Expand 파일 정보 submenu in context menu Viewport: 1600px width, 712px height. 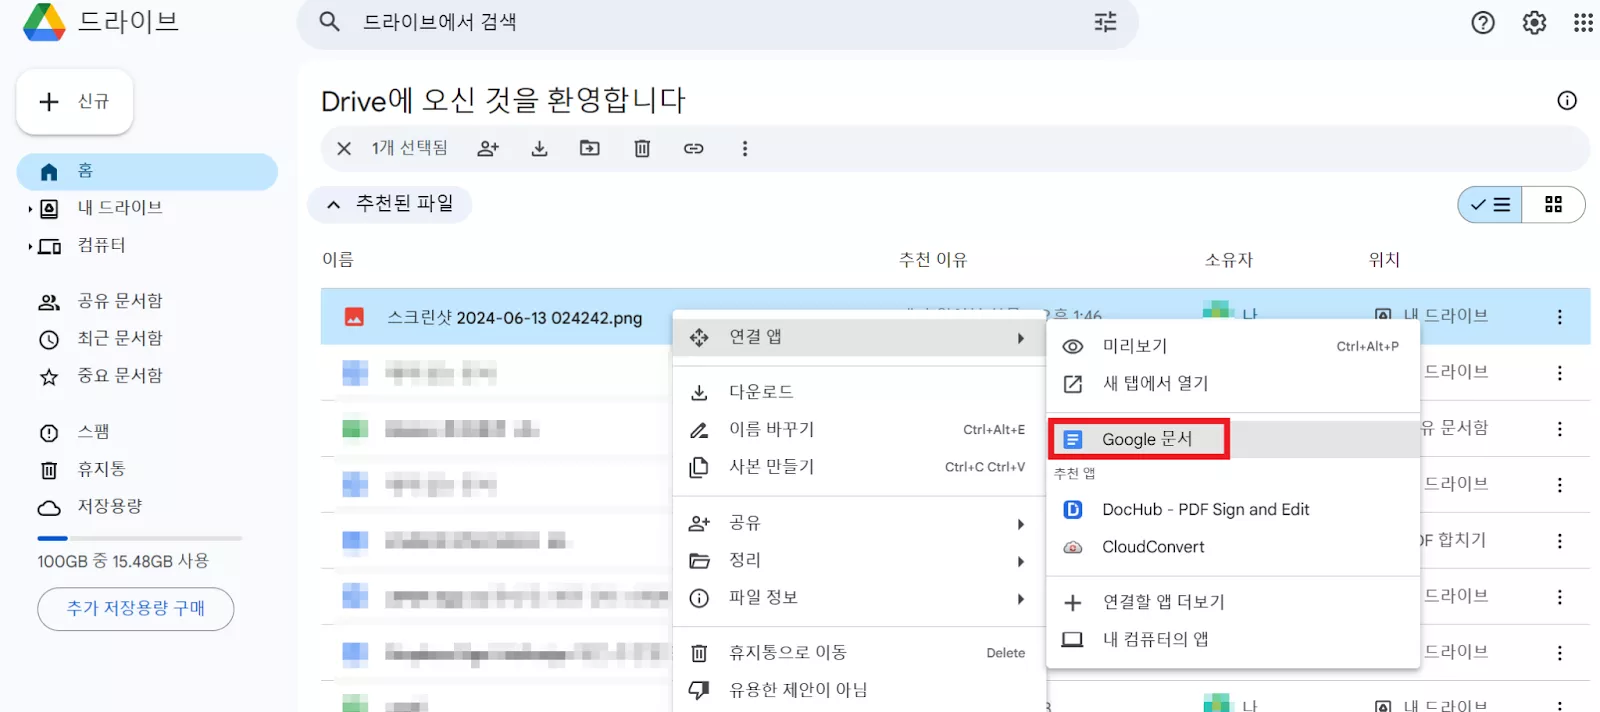tap(859, 598)
